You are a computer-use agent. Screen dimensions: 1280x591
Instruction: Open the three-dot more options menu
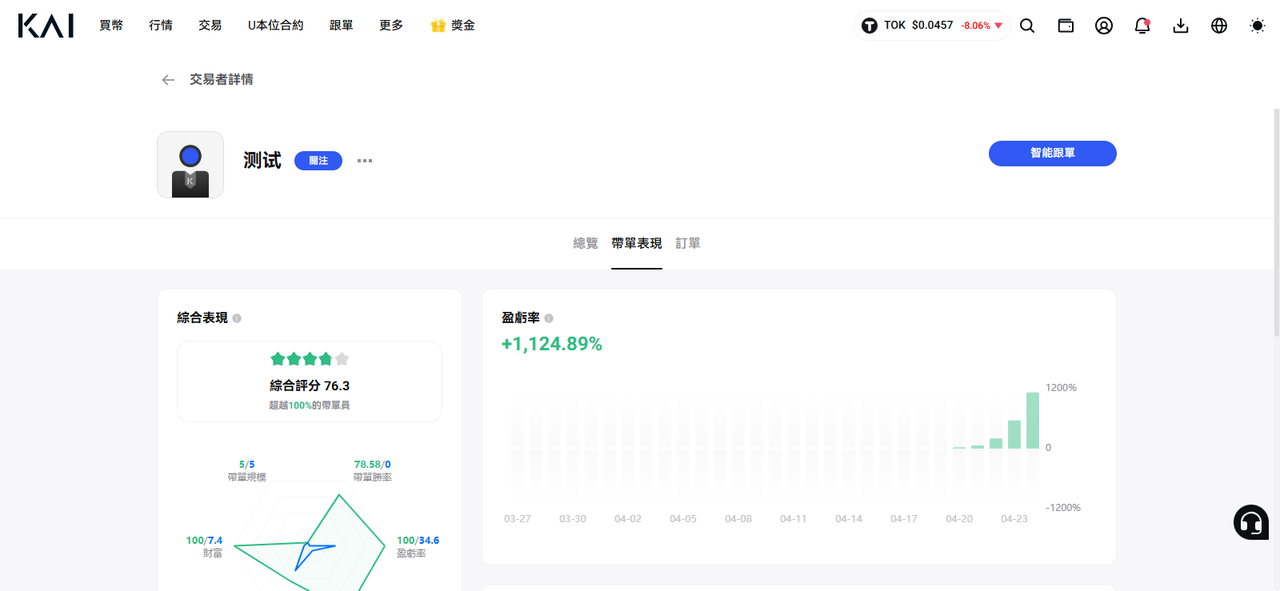365,160
